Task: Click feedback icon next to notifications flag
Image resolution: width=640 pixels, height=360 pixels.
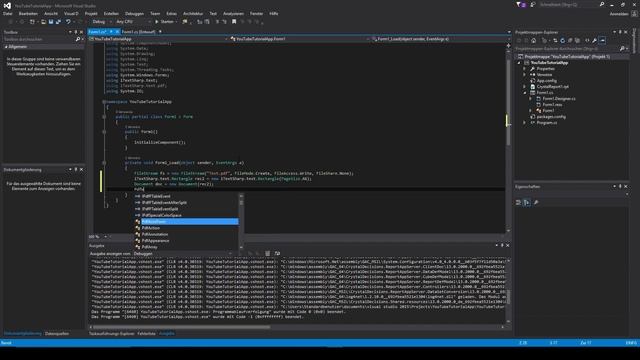Action: pos(533,4)
